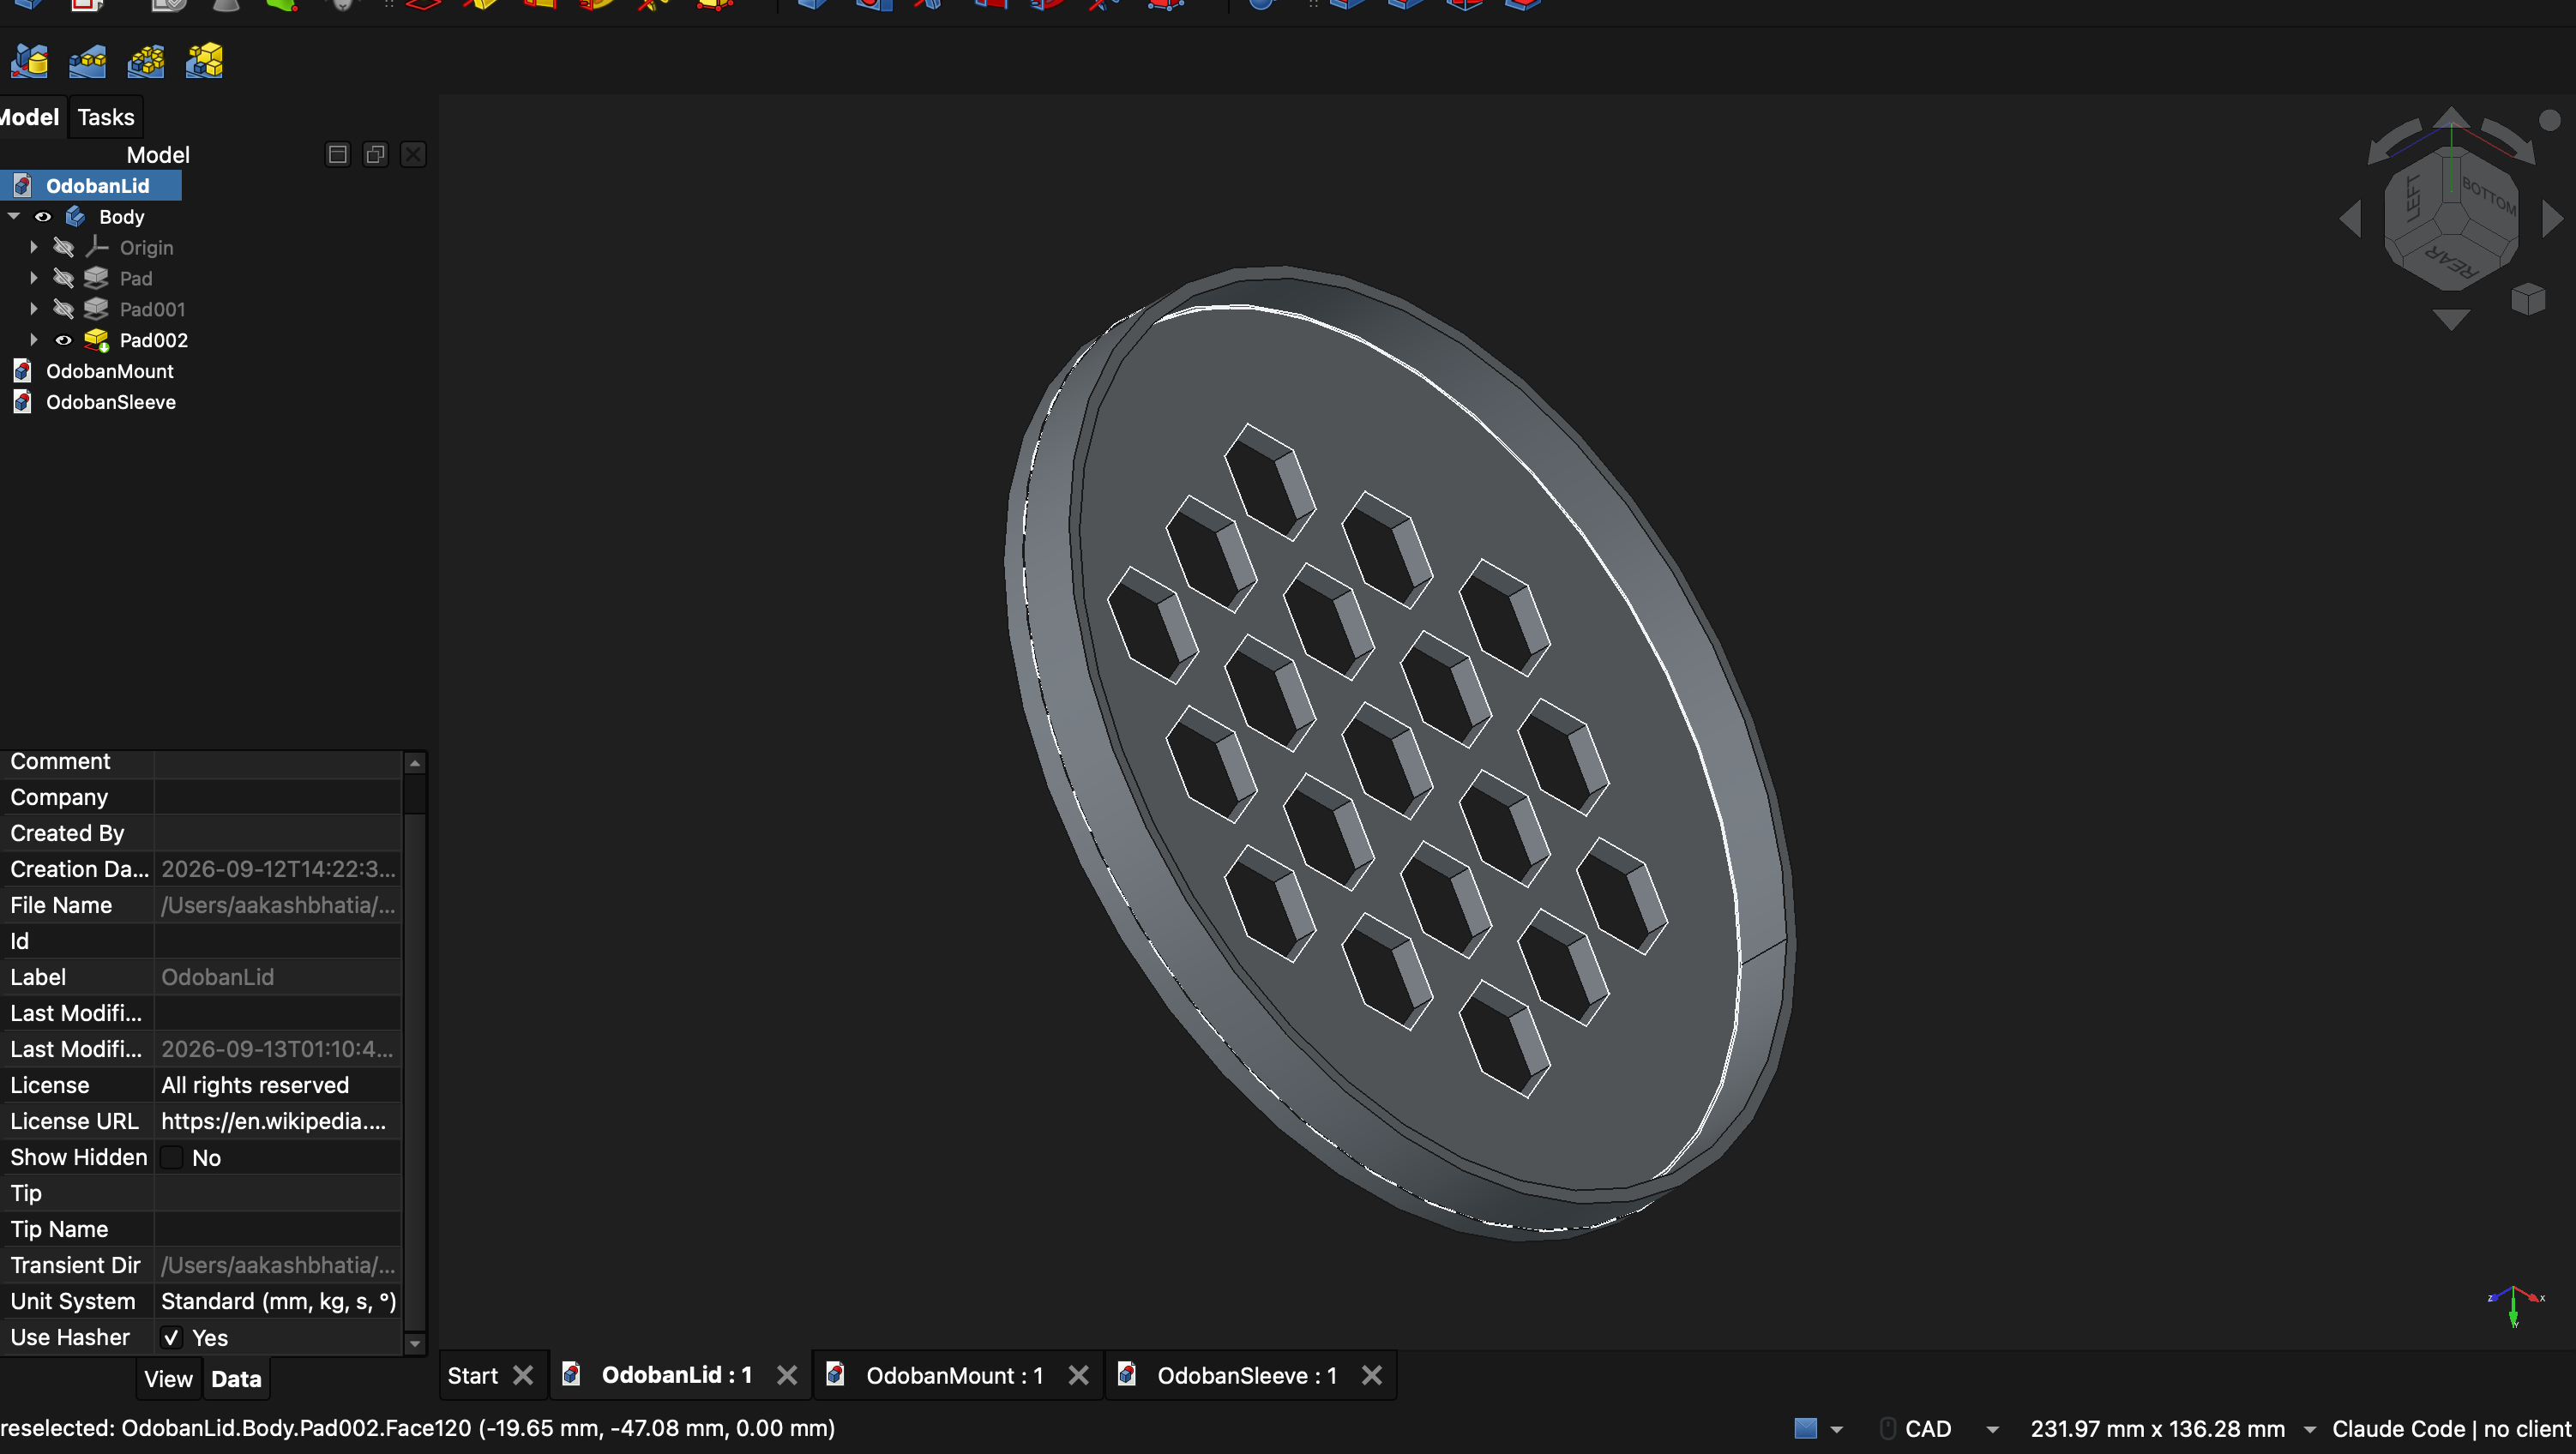This screenshot has height=1454, width=2576.
Task: Close the Start tab
Action: 523,1376
